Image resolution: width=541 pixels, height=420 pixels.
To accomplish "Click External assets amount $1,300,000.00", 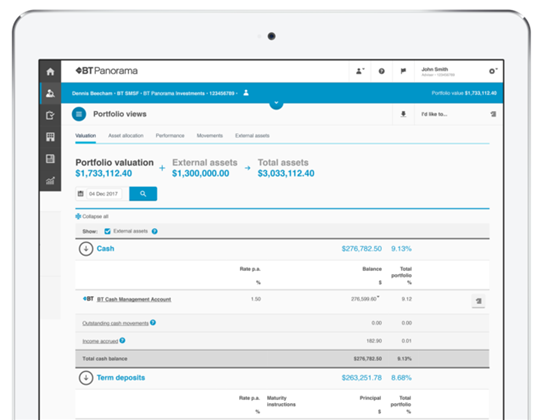I will (x=200, y=173).
